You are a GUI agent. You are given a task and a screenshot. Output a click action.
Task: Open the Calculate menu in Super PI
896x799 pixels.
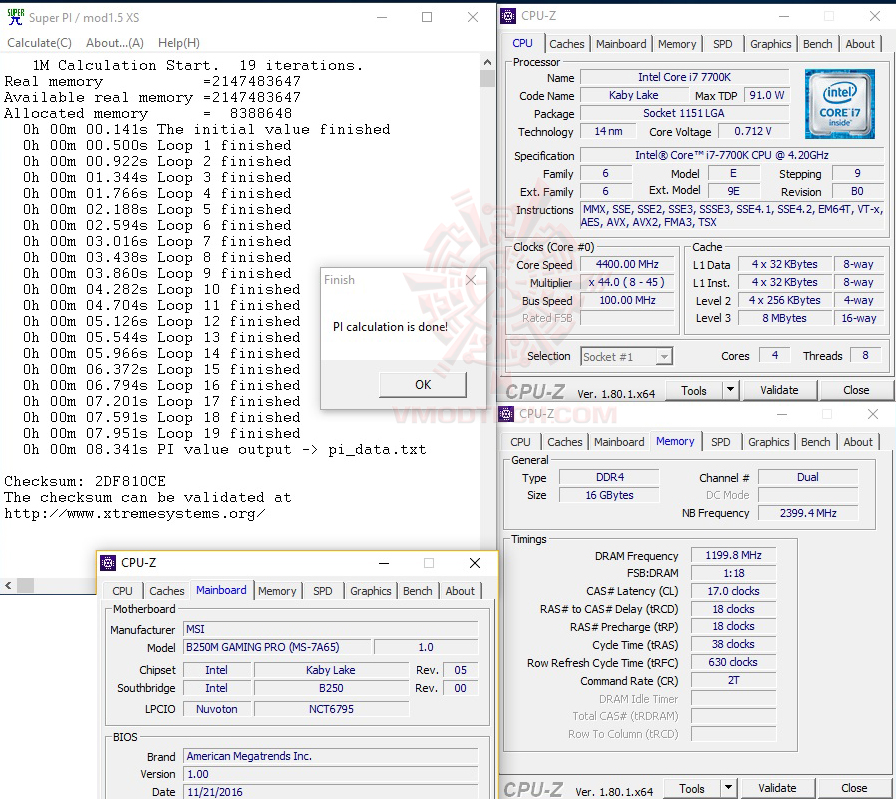click(39, 43)
